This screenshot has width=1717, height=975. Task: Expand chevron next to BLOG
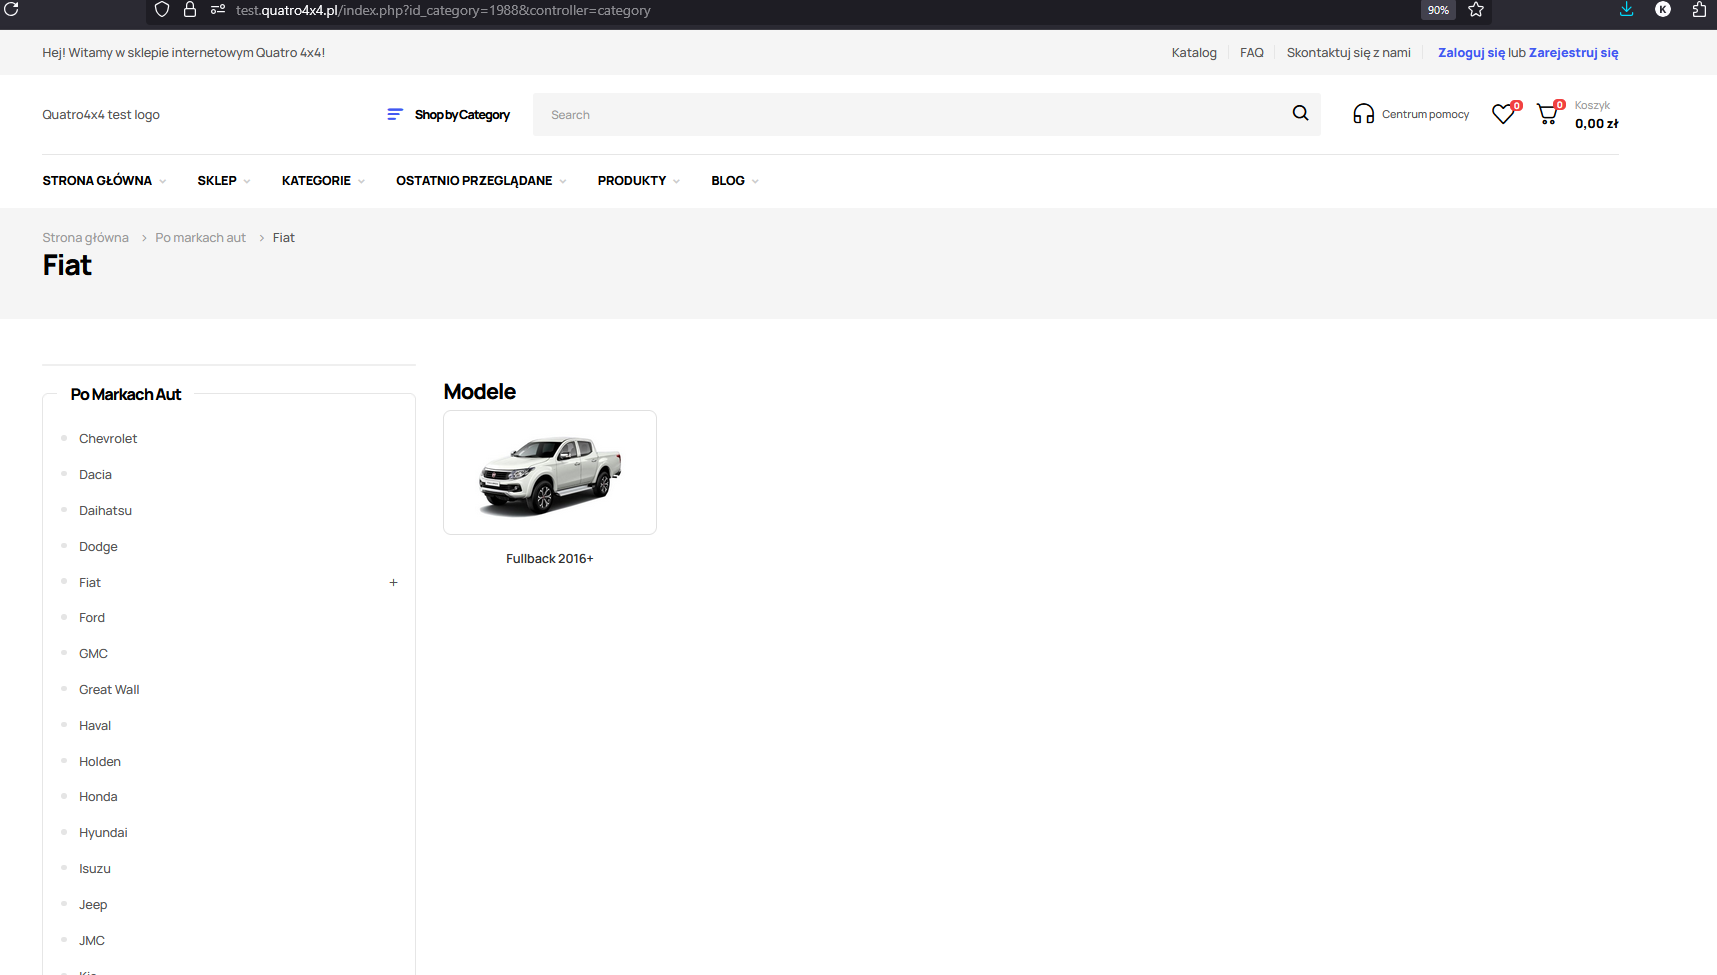(x=755, y=182)
